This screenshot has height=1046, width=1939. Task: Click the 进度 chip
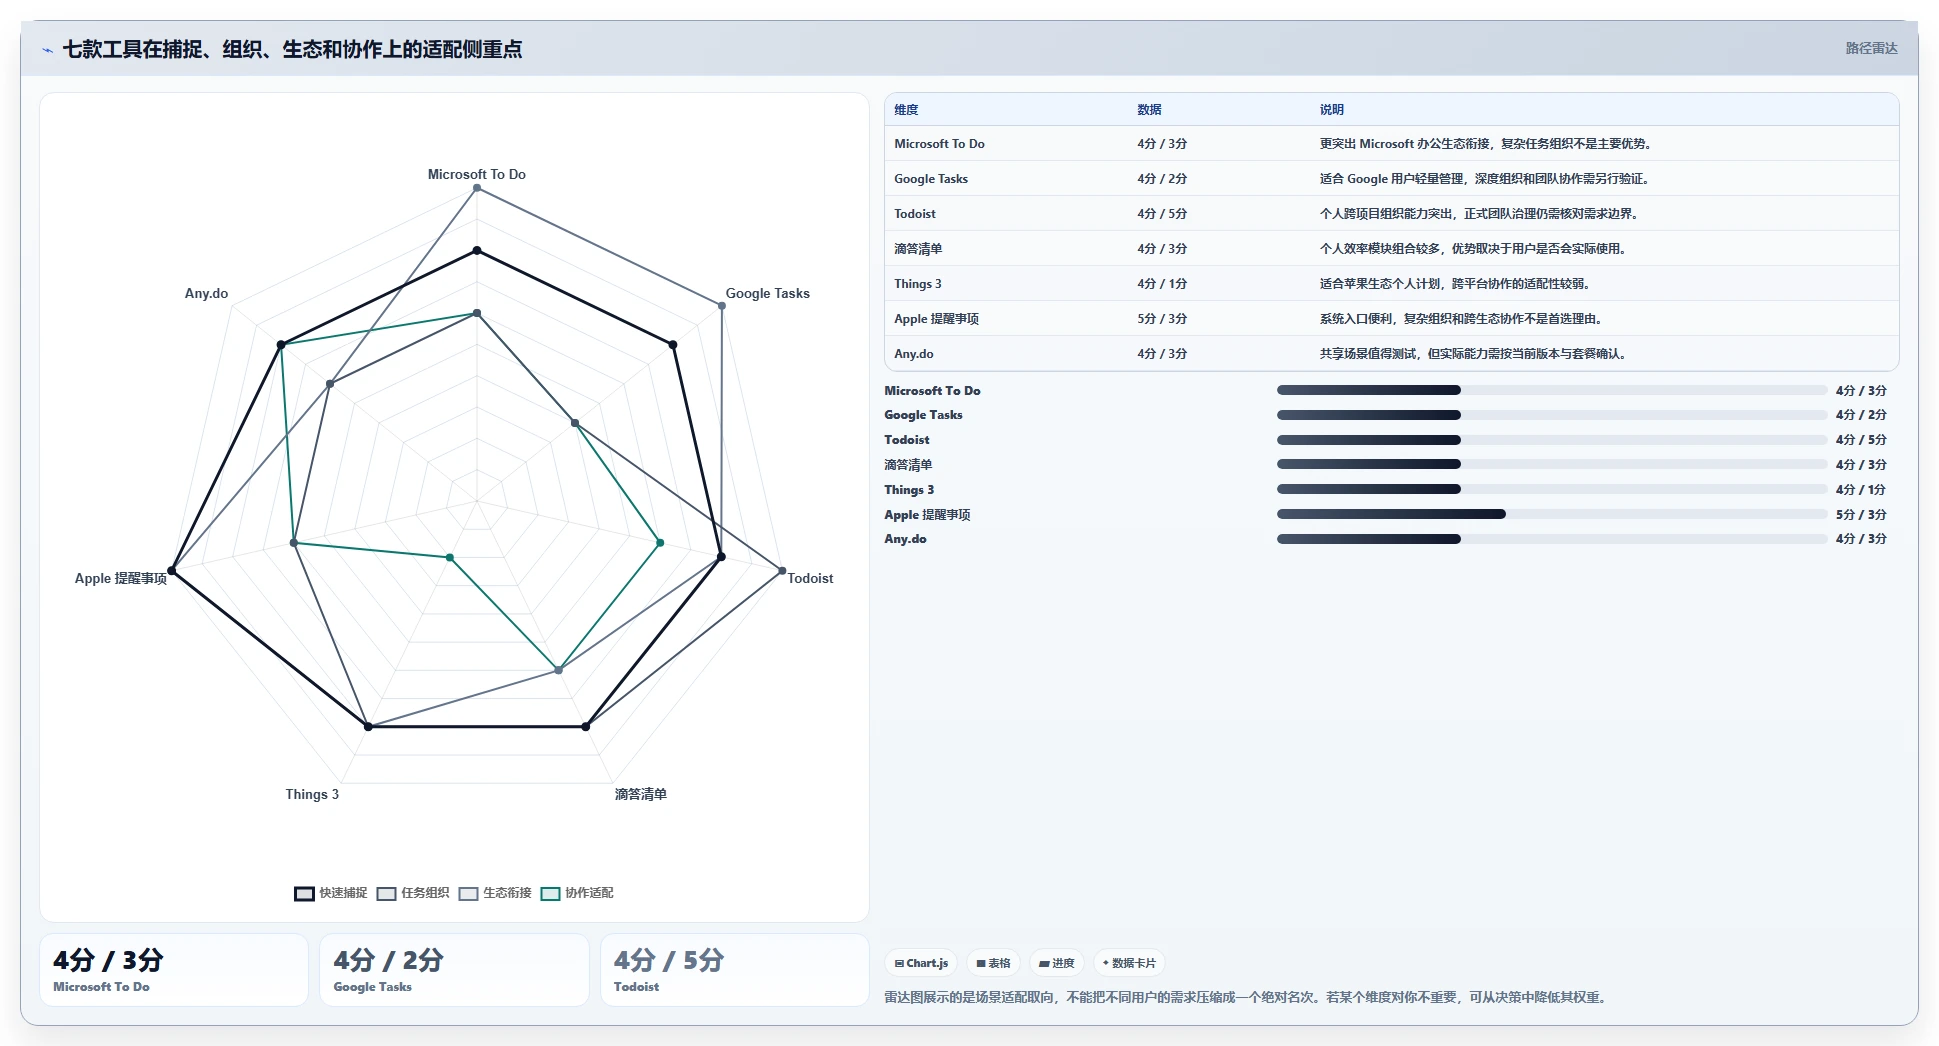coord(1056,963)
